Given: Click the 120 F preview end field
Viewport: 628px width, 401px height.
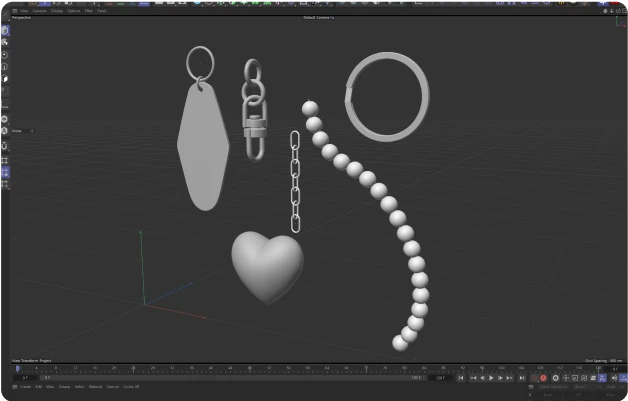Looking at the screenshot, I should click(x=416, y=378).
